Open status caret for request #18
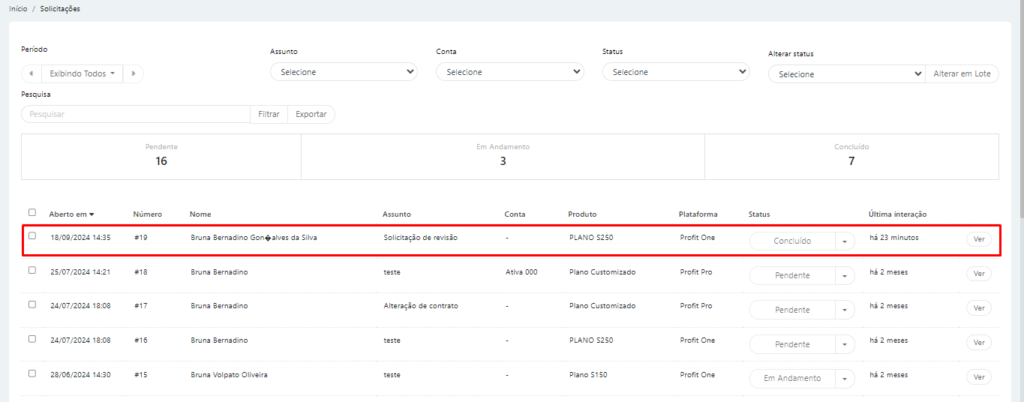This screenshot has width=1024, height=402. (x=844, y=275)
